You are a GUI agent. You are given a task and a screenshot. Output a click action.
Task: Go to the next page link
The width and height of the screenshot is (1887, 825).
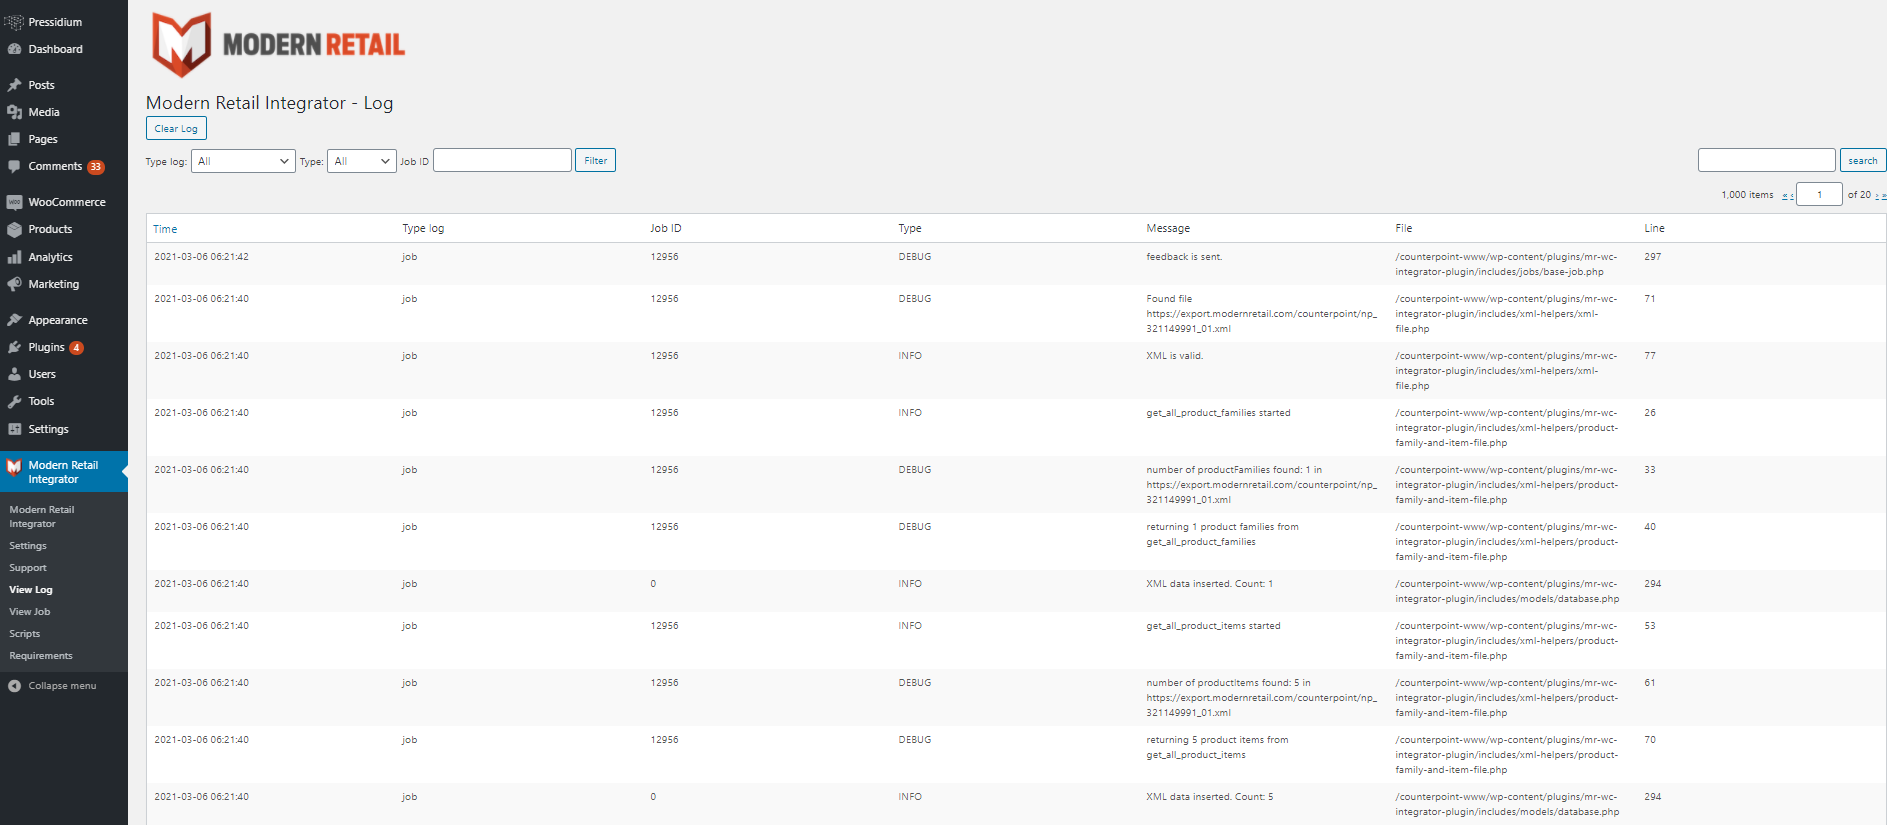[x=1877, y=196]
